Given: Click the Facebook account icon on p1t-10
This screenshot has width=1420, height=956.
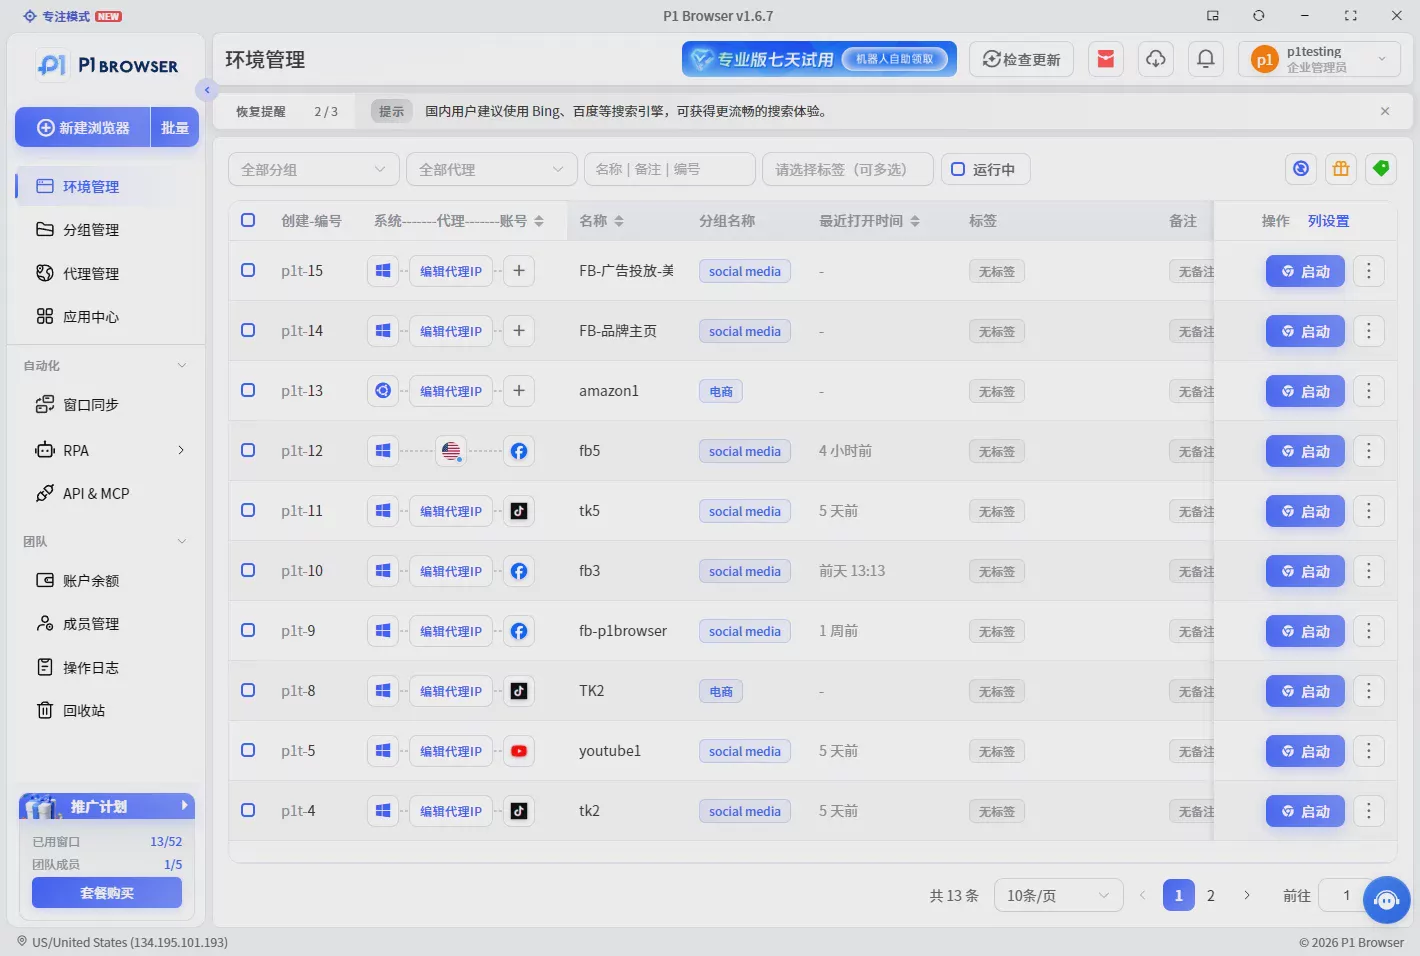Looking at the screenshot, I should click(x=519, y=571).
